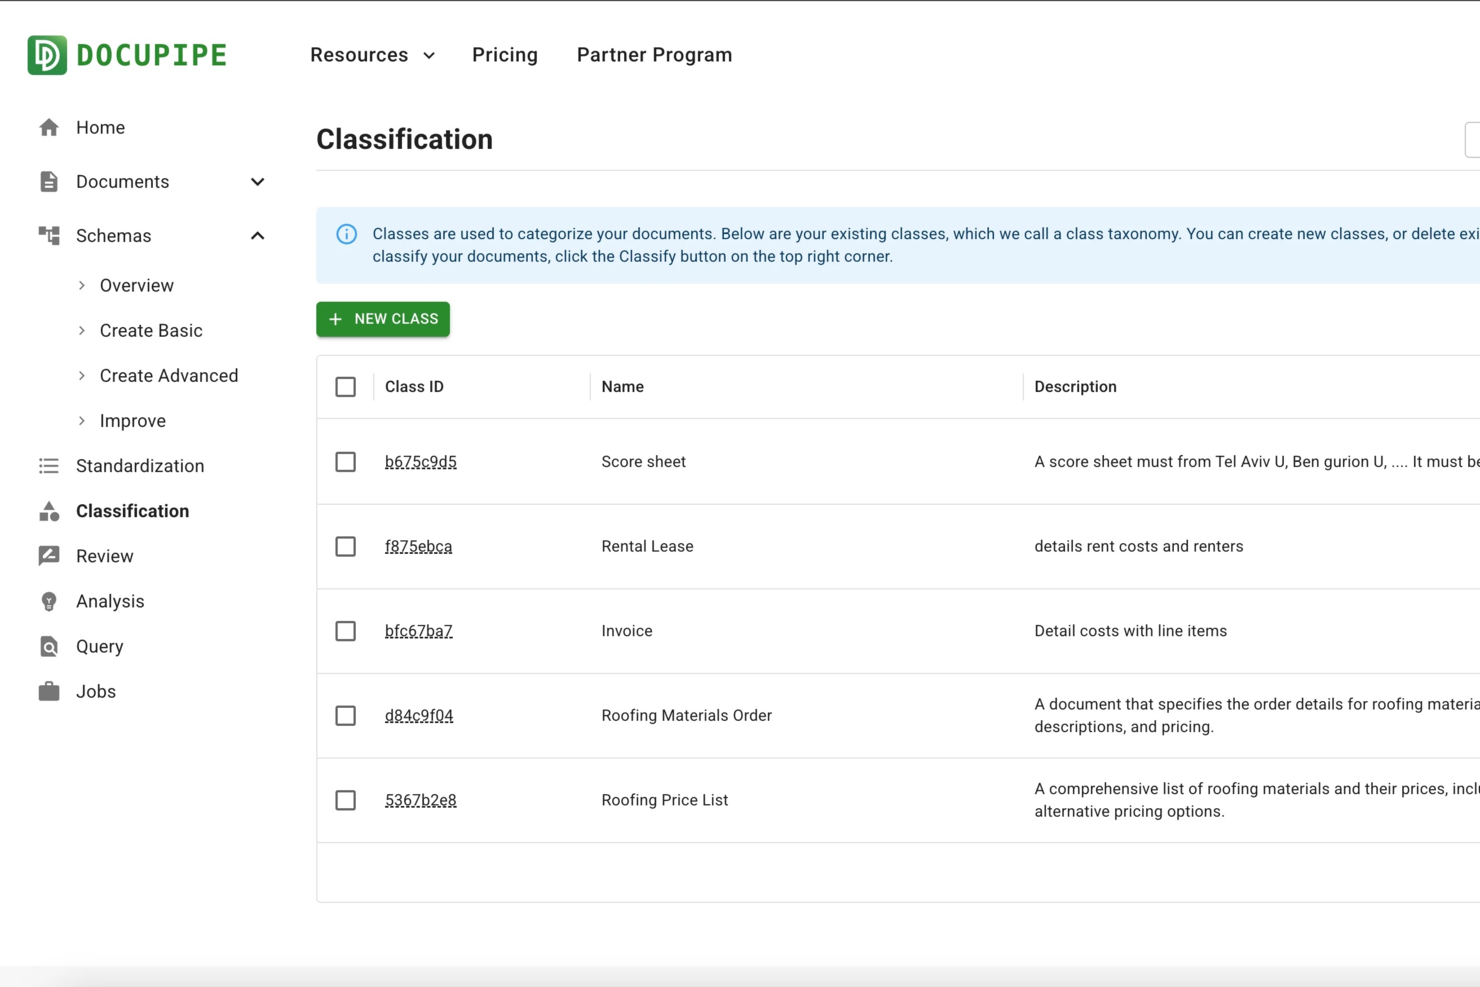Select the Invoice row checkbox
This screenshot has width=1480, height=987.
click(x=345, y=631)
